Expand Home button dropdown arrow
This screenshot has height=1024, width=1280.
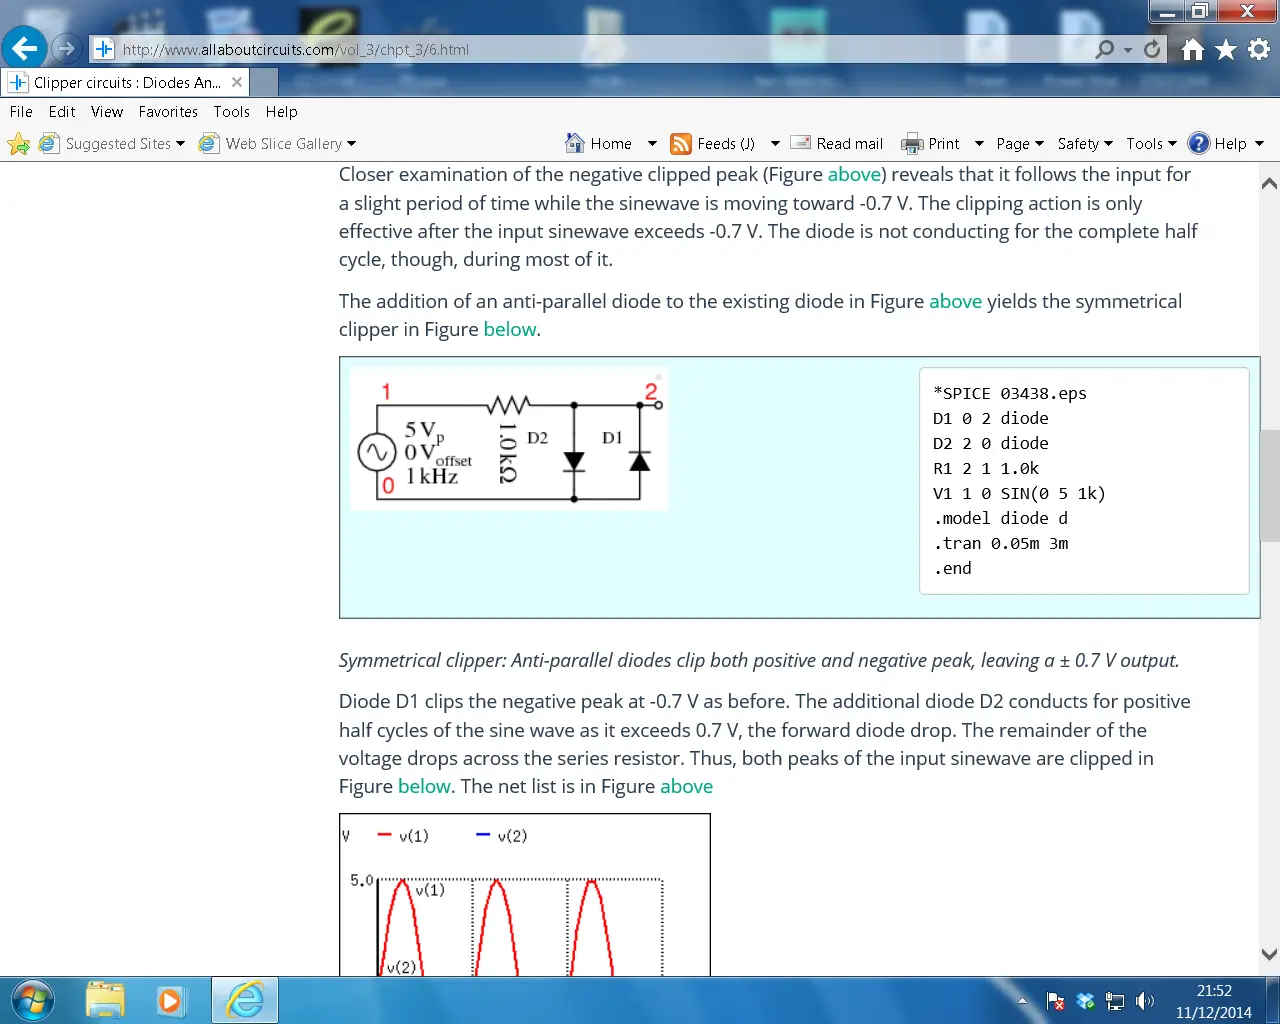tap(652, 144)
